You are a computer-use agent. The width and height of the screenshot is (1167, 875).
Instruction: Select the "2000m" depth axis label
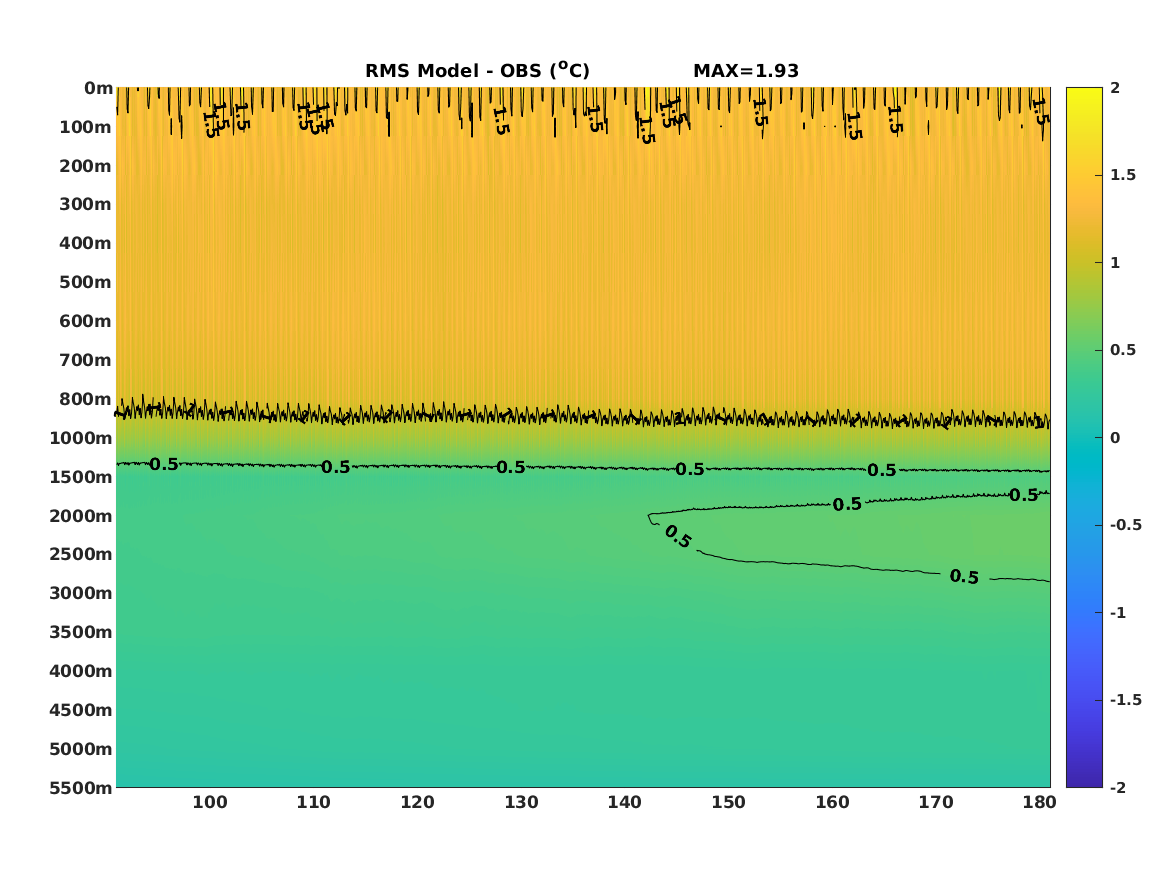81,516
